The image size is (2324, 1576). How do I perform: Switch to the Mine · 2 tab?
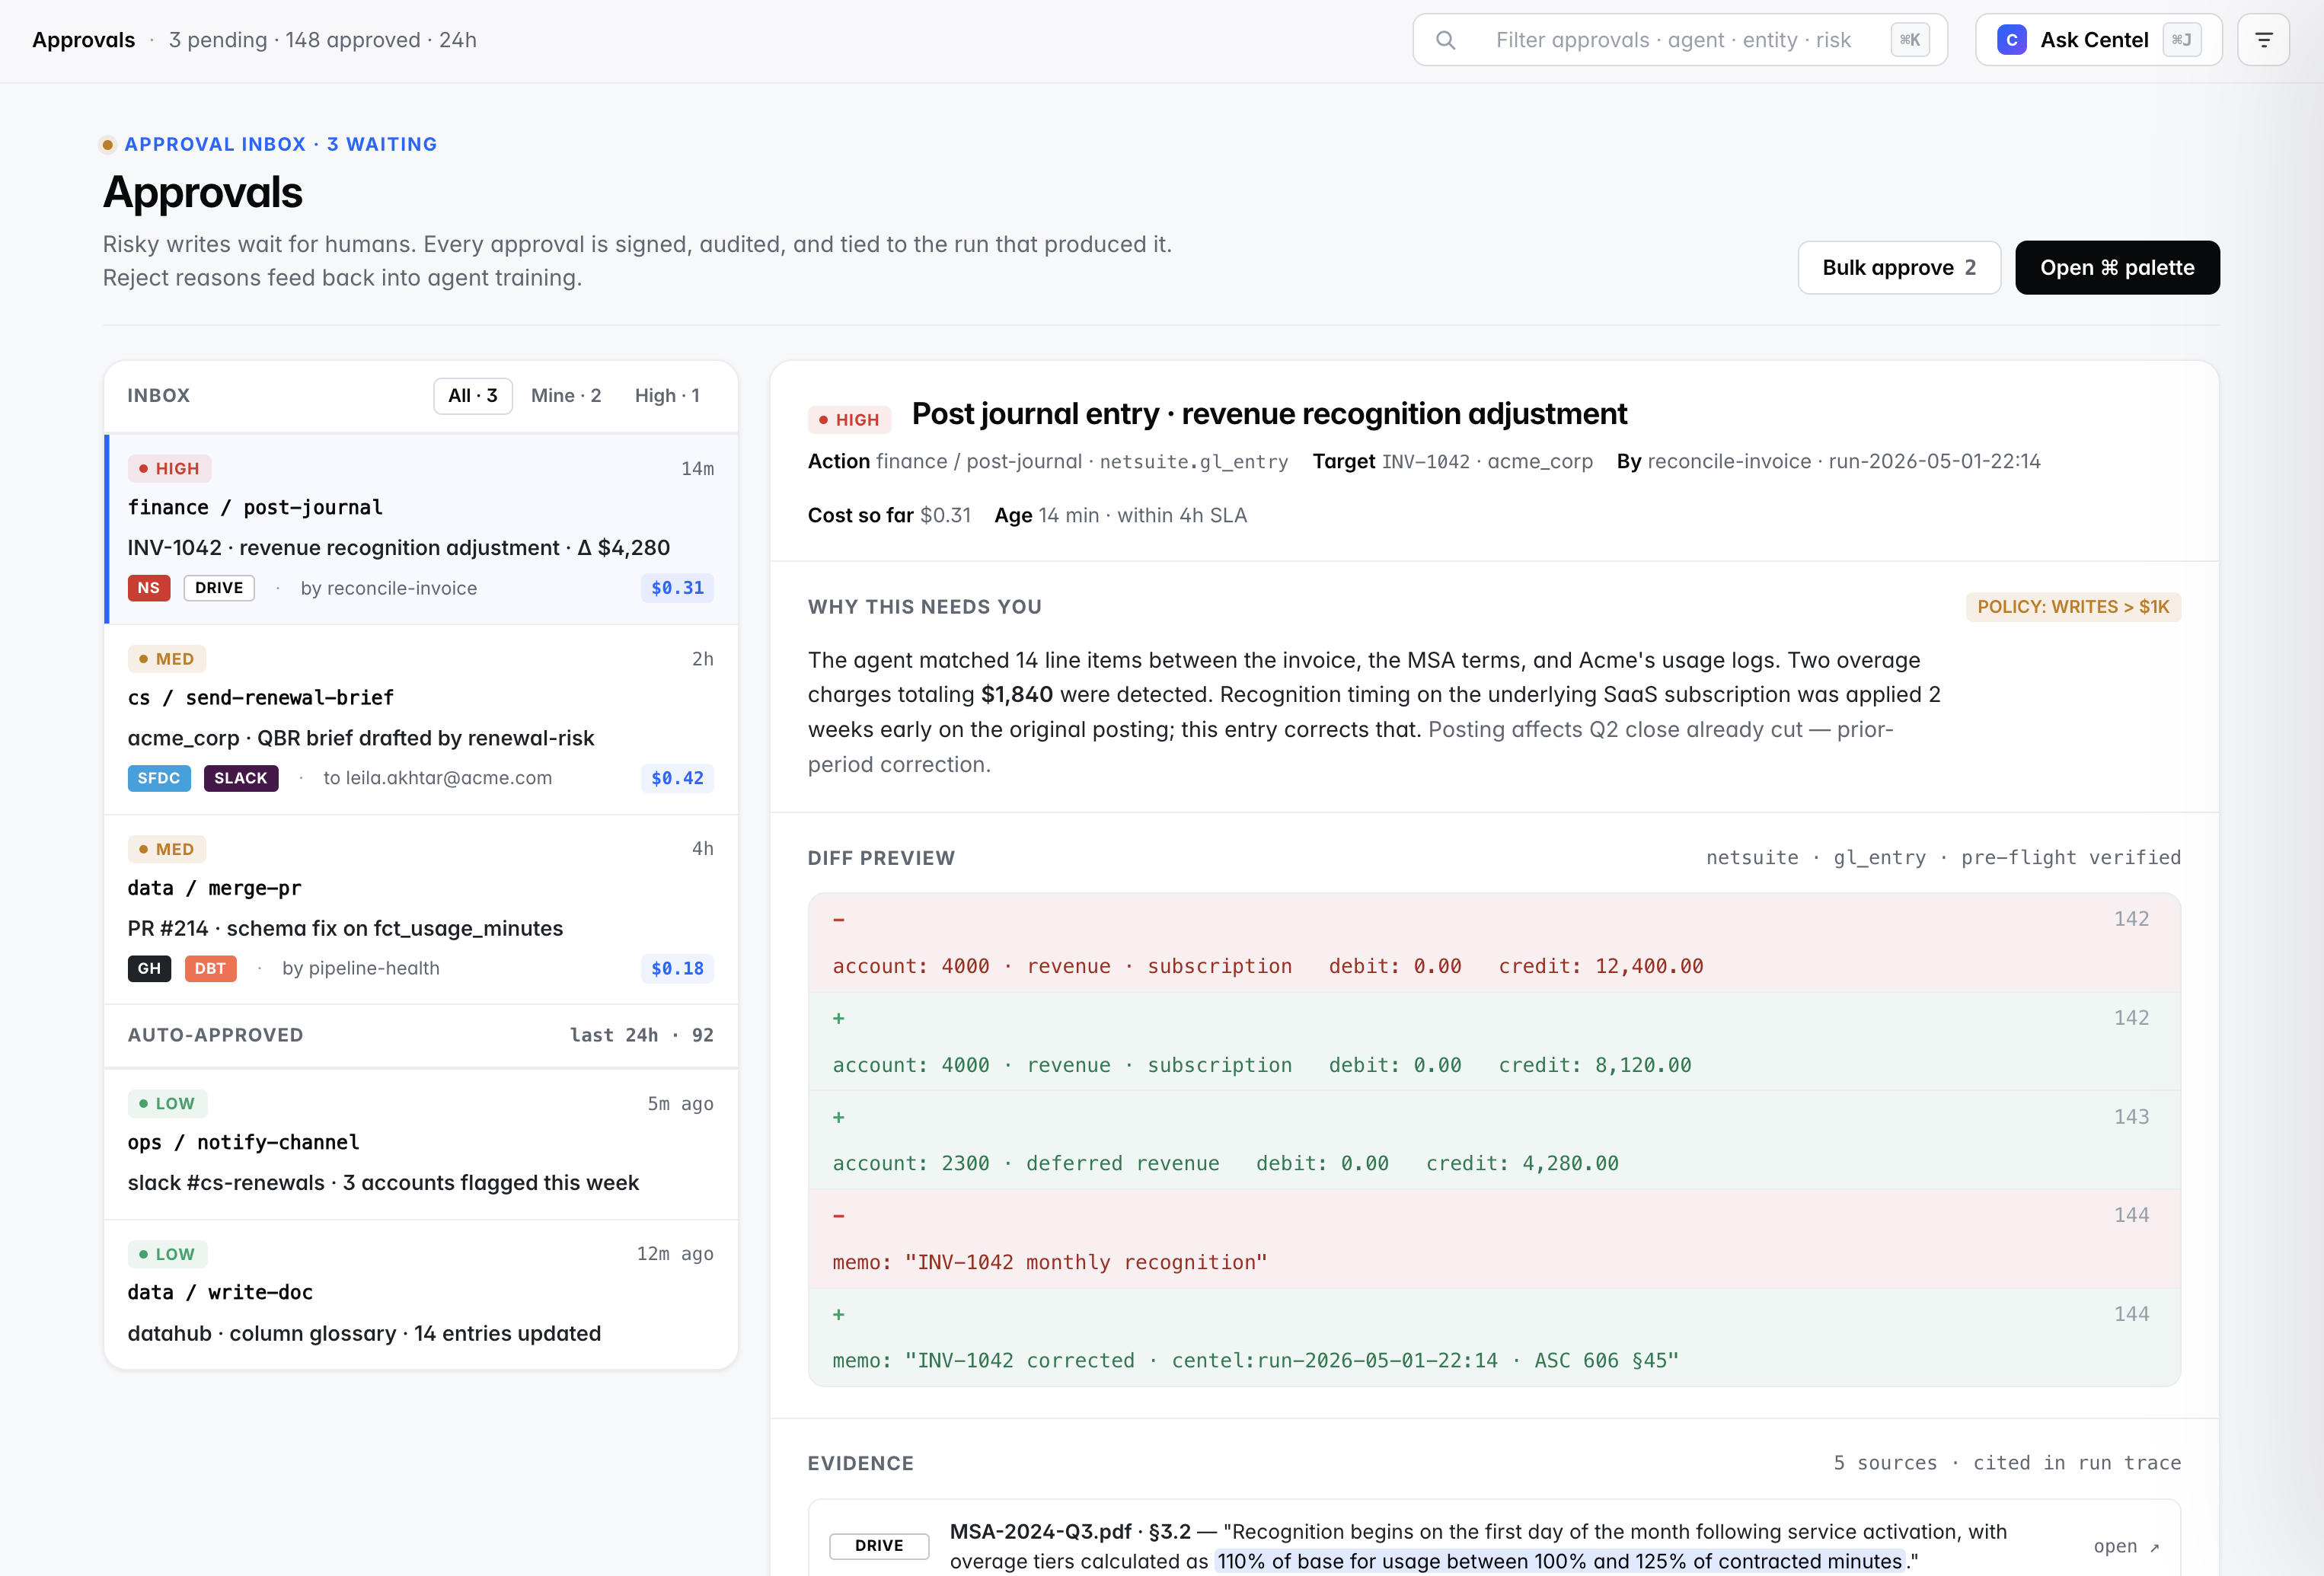pyautogui.click(x=566, y=395)
